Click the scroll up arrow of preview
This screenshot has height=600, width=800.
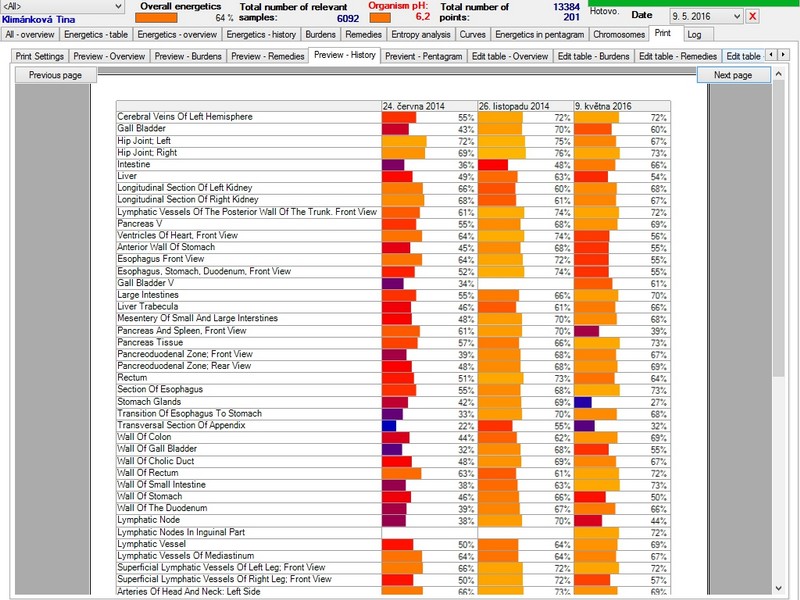[x=779, y=74]
